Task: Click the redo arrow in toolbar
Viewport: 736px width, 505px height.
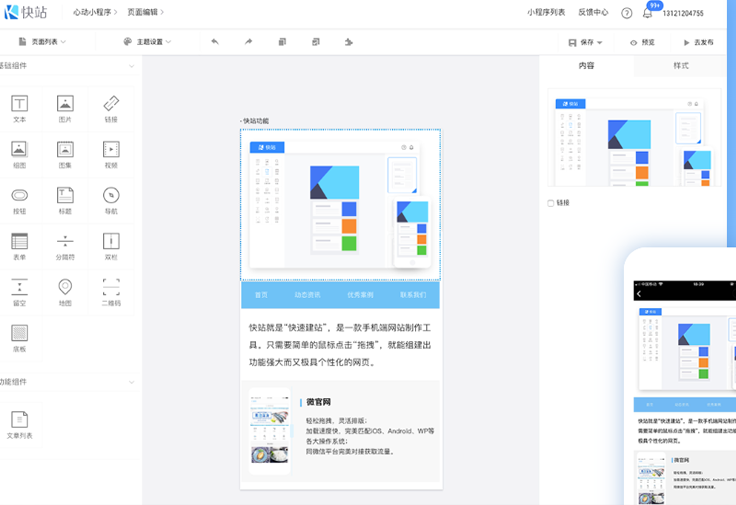Action: point(248,42)
